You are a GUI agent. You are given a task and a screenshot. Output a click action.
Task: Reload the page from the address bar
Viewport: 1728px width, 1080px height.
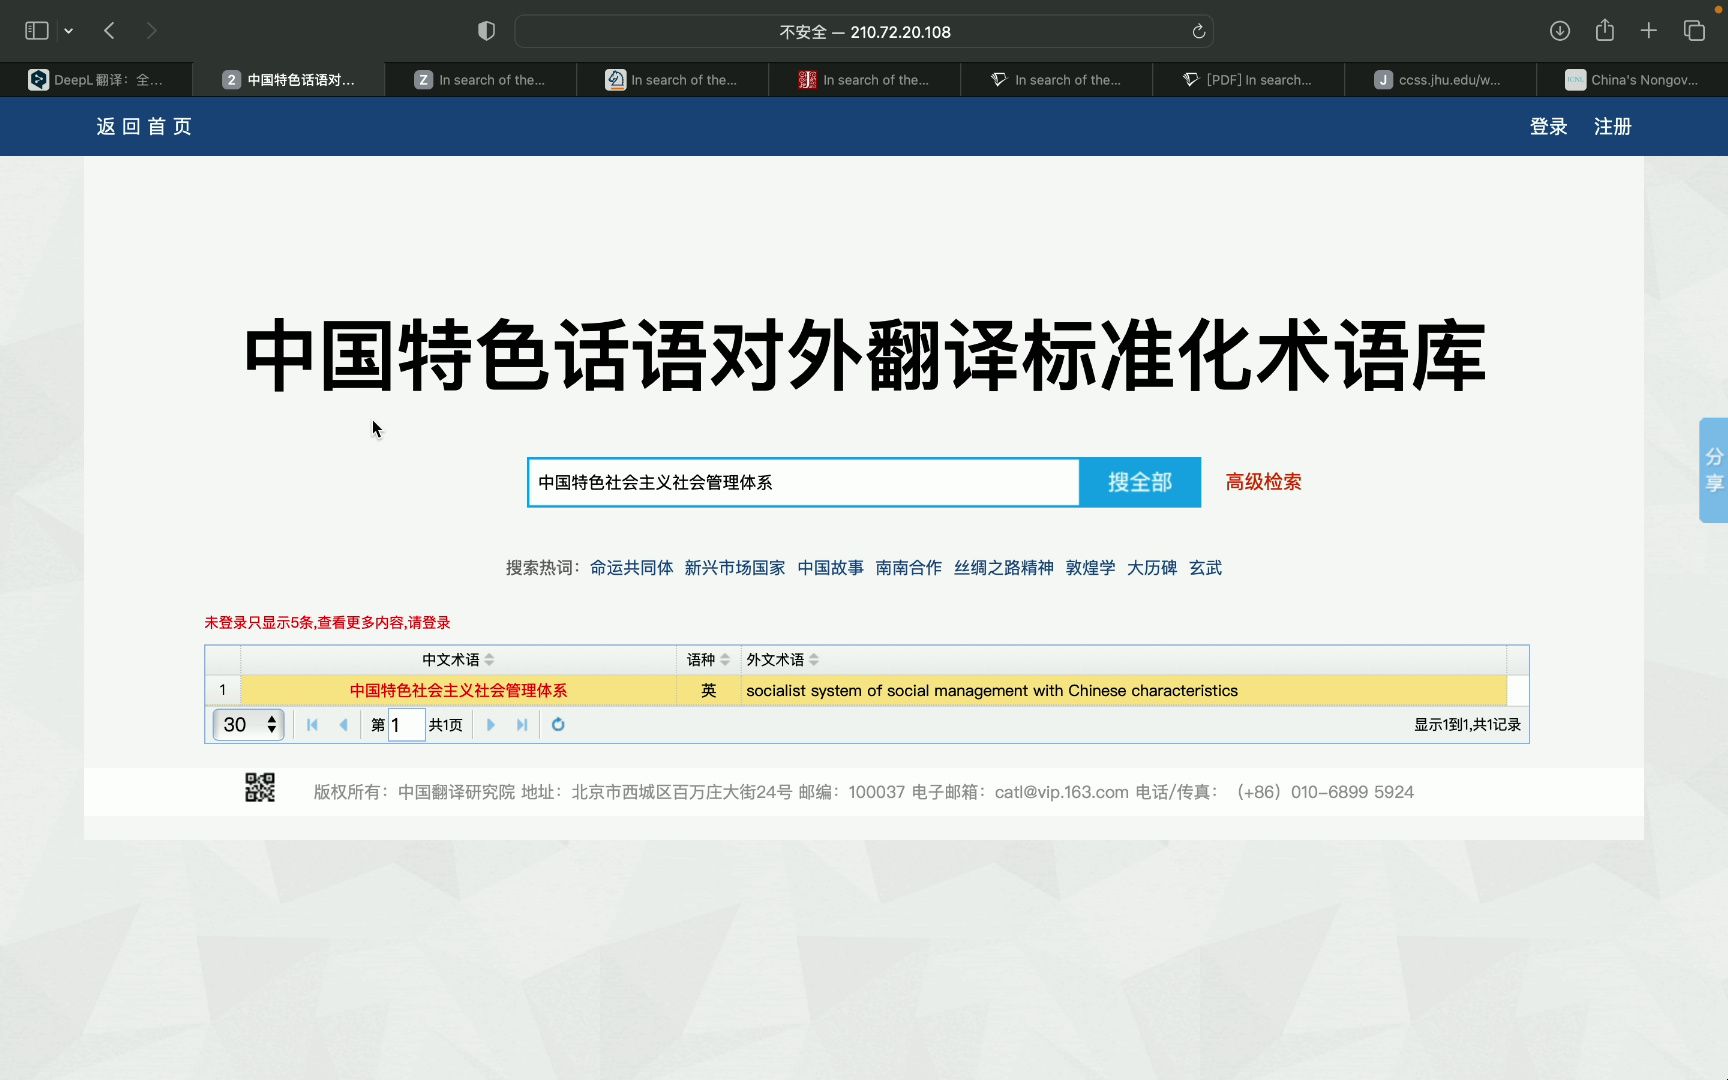tap(1198, 32)
